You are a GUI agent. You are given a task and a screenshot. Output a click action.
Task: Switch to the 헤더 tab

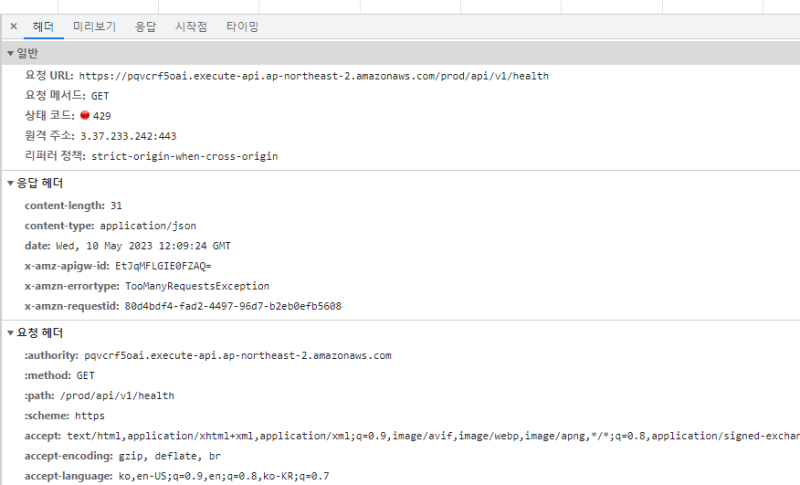click(43, 27)
